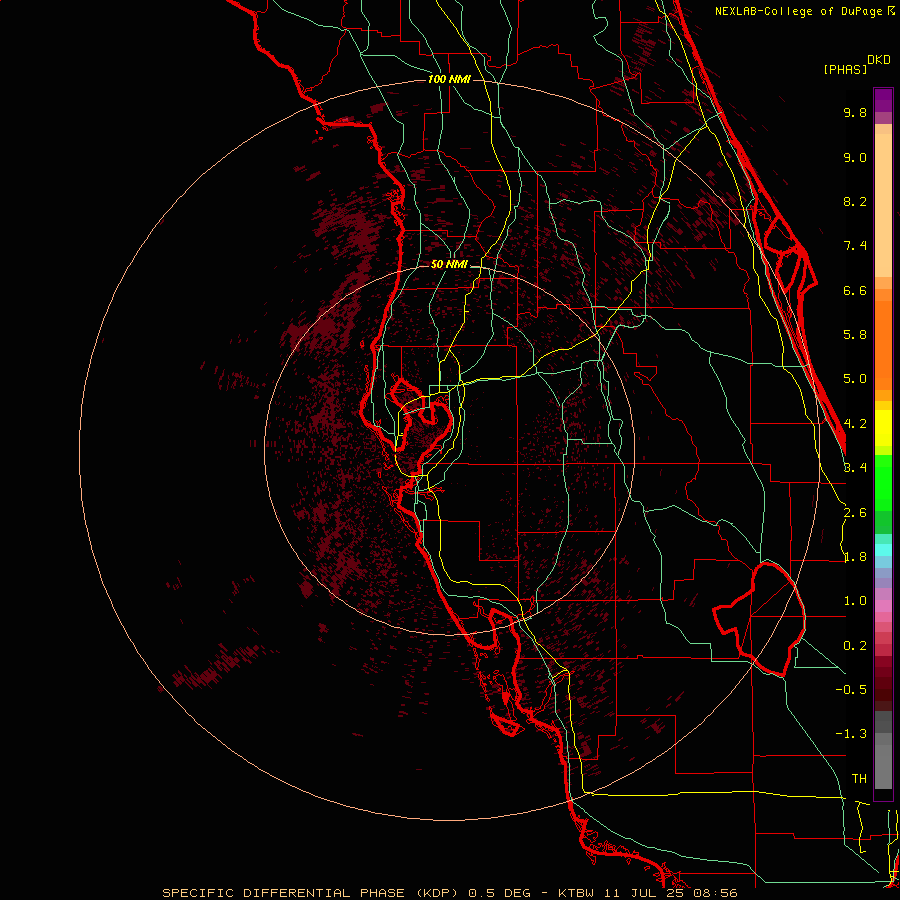
Task: Click the 5.8 value on the color scale
Action: [x=855, y=335]
